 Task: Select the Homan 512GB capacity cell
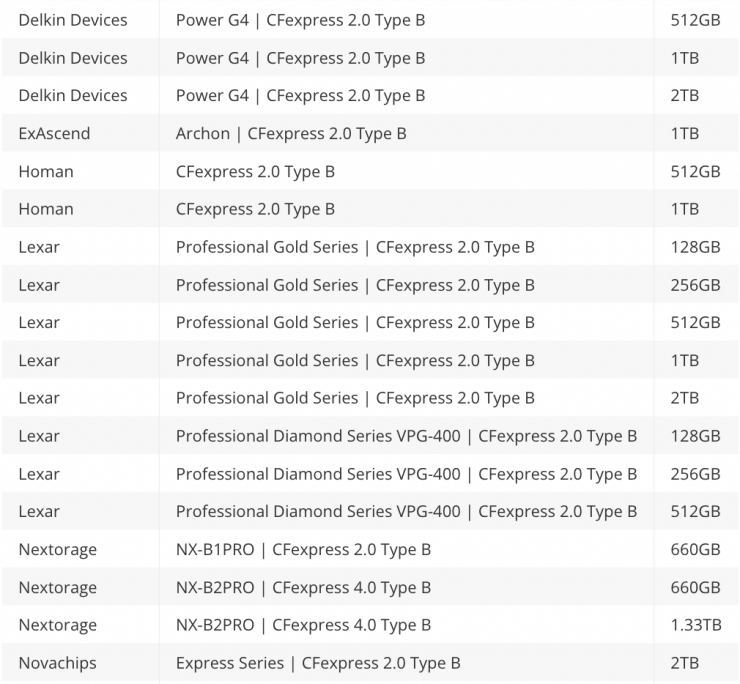695,171
